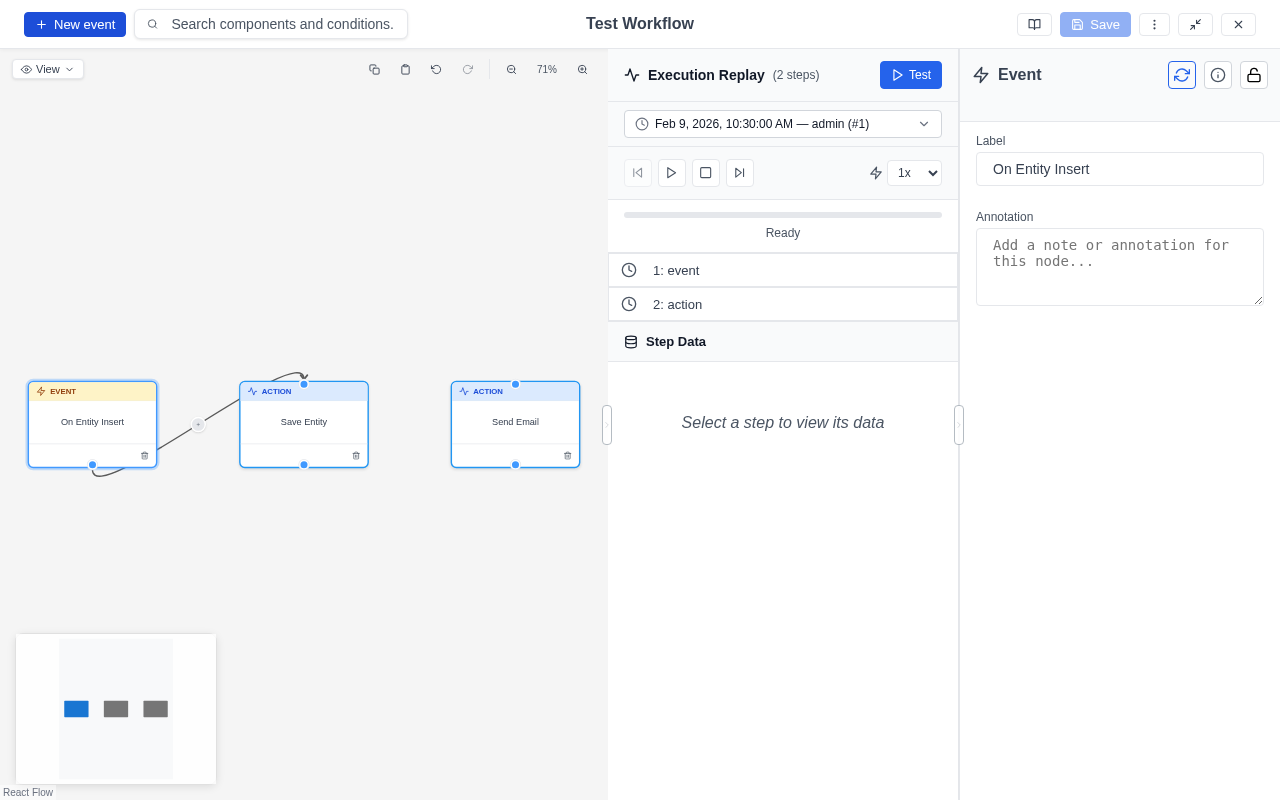Expand the execution run date dropdown
The image size is (1280, 800).
coord(782,124)
